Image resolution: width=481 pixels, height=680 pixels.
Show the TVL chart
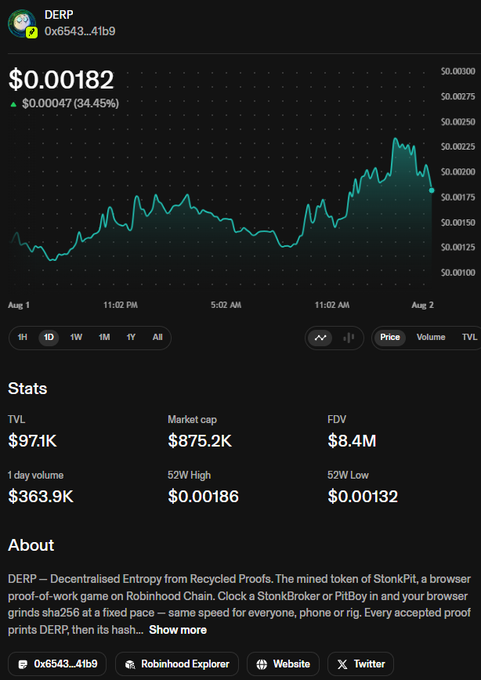pos(469,337)
